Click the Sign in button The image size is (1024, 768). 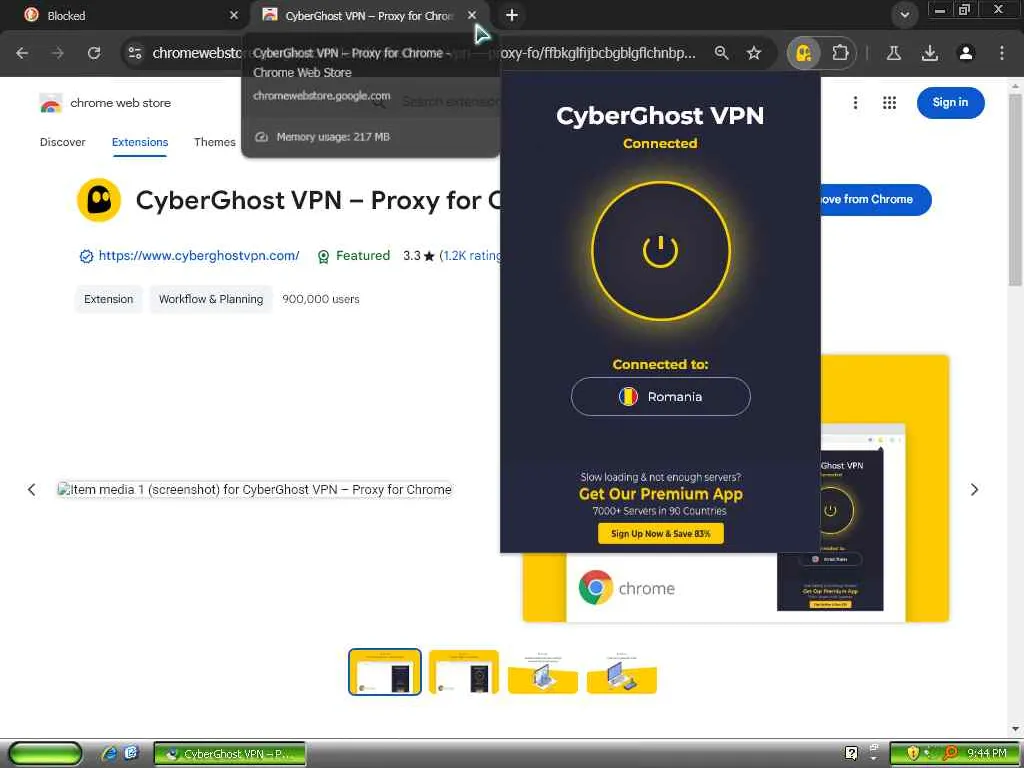coord(950,103)
